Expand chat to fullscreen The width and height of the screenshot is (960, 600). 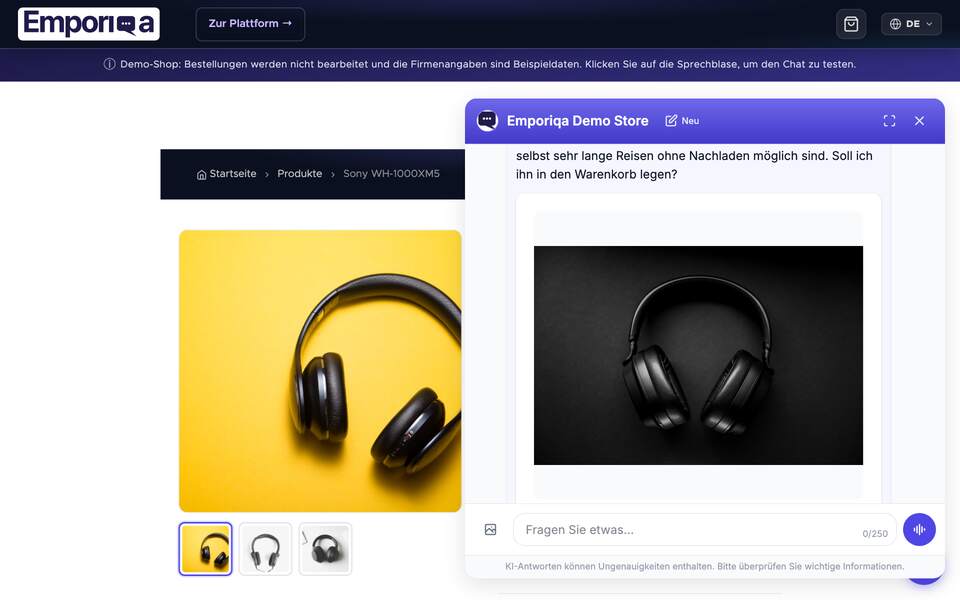[x=890, y=121]
